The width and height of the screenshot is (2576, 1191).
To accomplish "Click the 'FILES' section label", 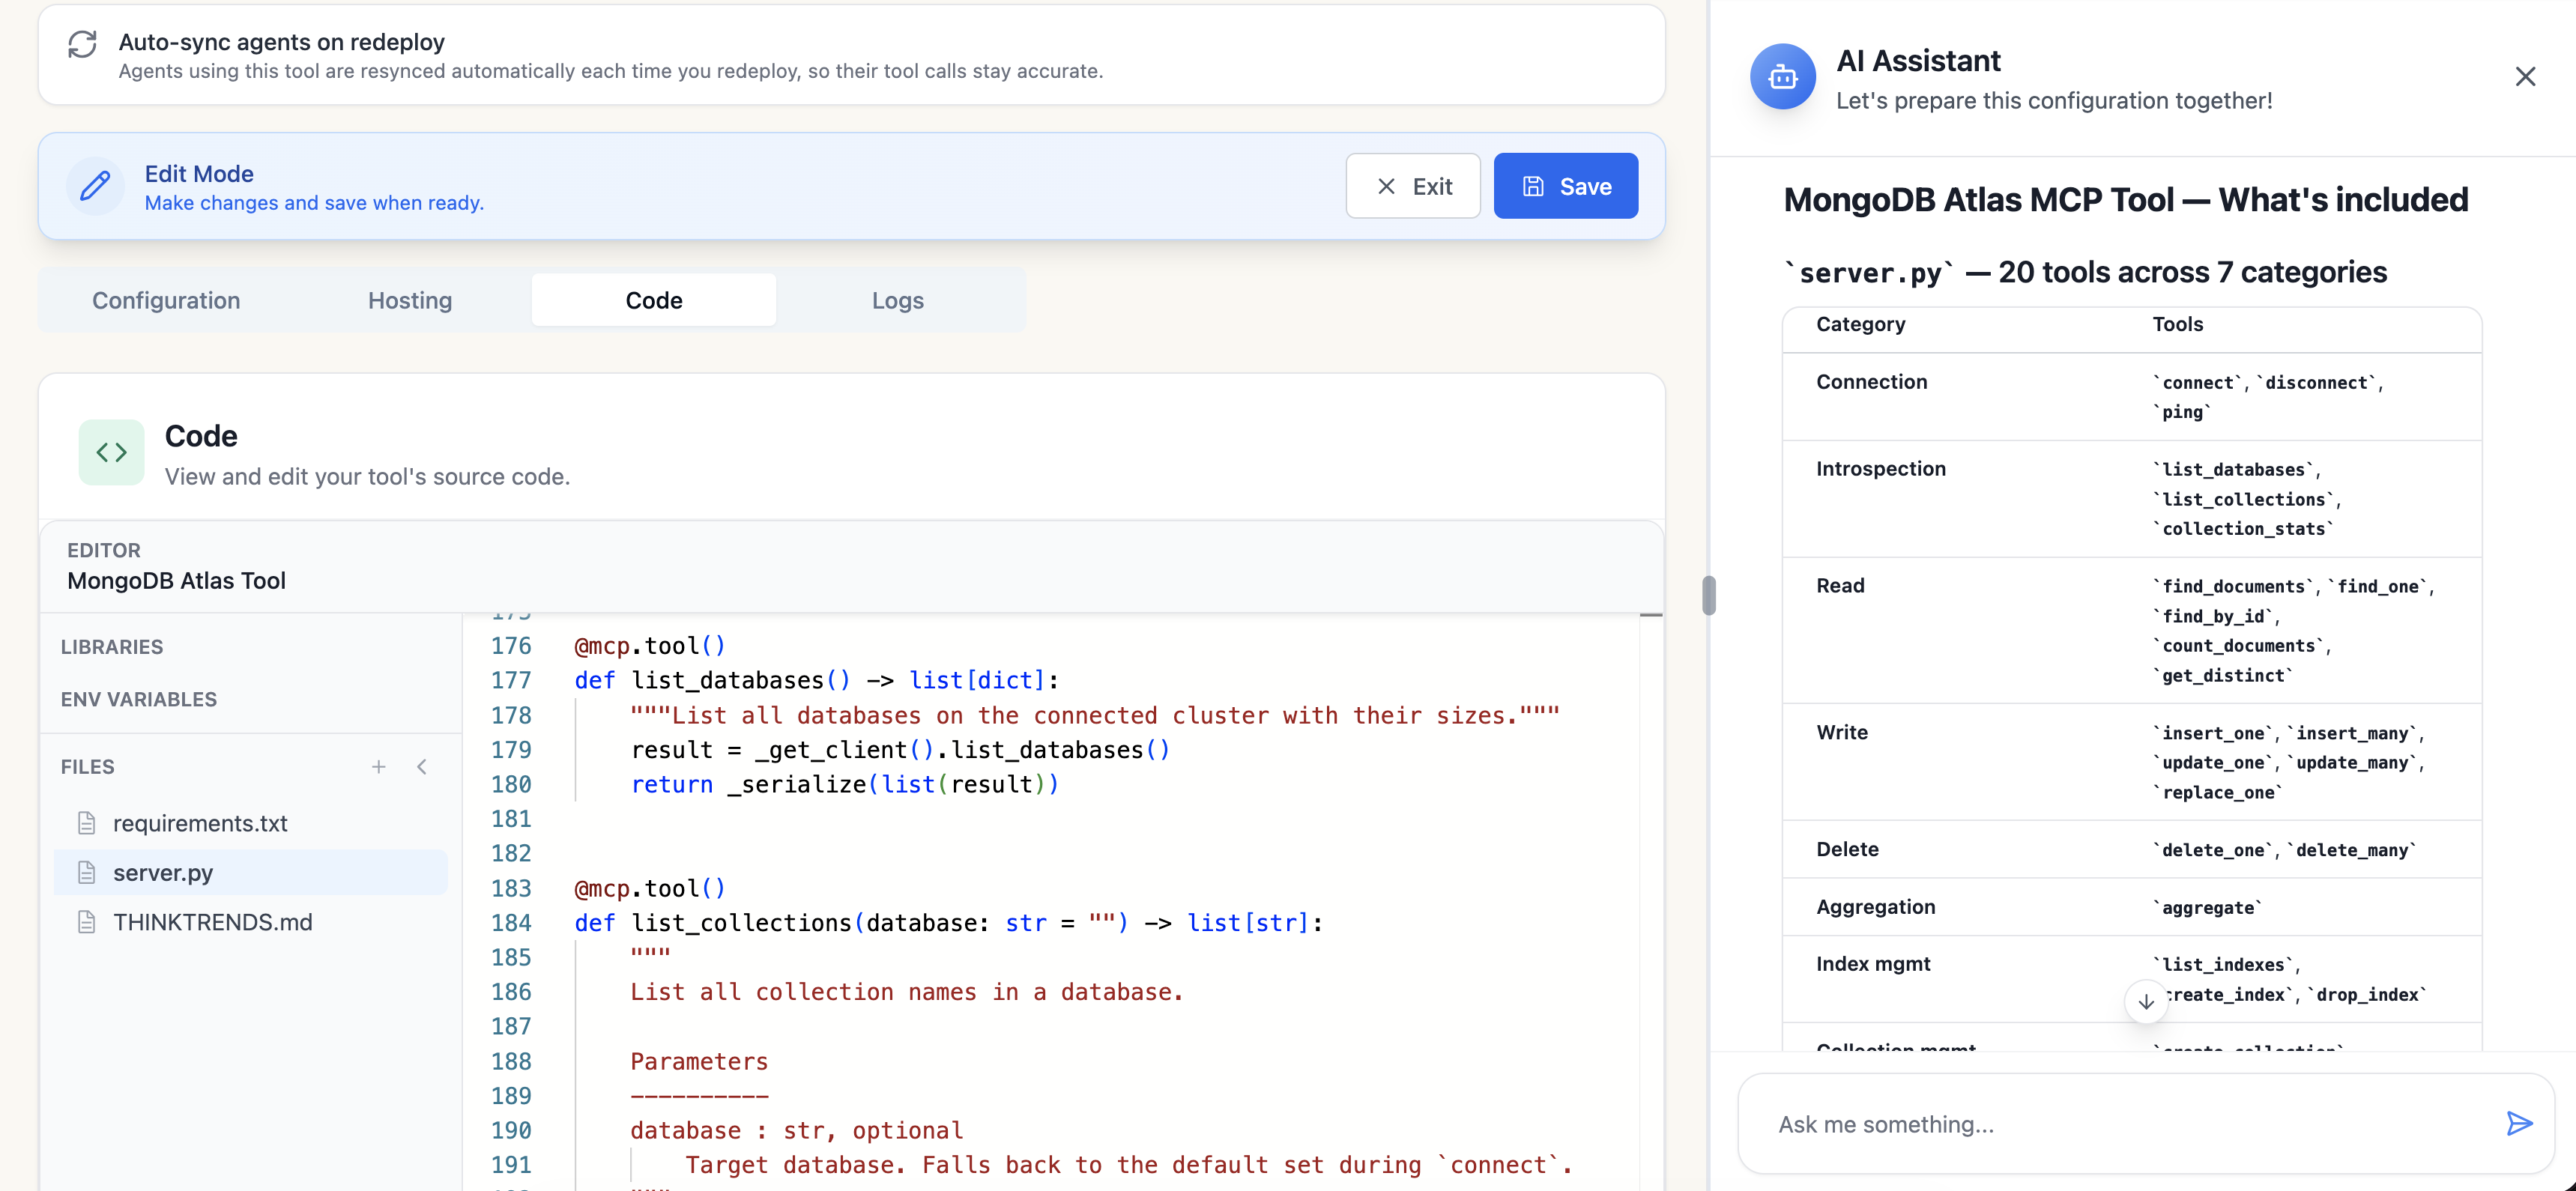I will [x=87, y=767].
